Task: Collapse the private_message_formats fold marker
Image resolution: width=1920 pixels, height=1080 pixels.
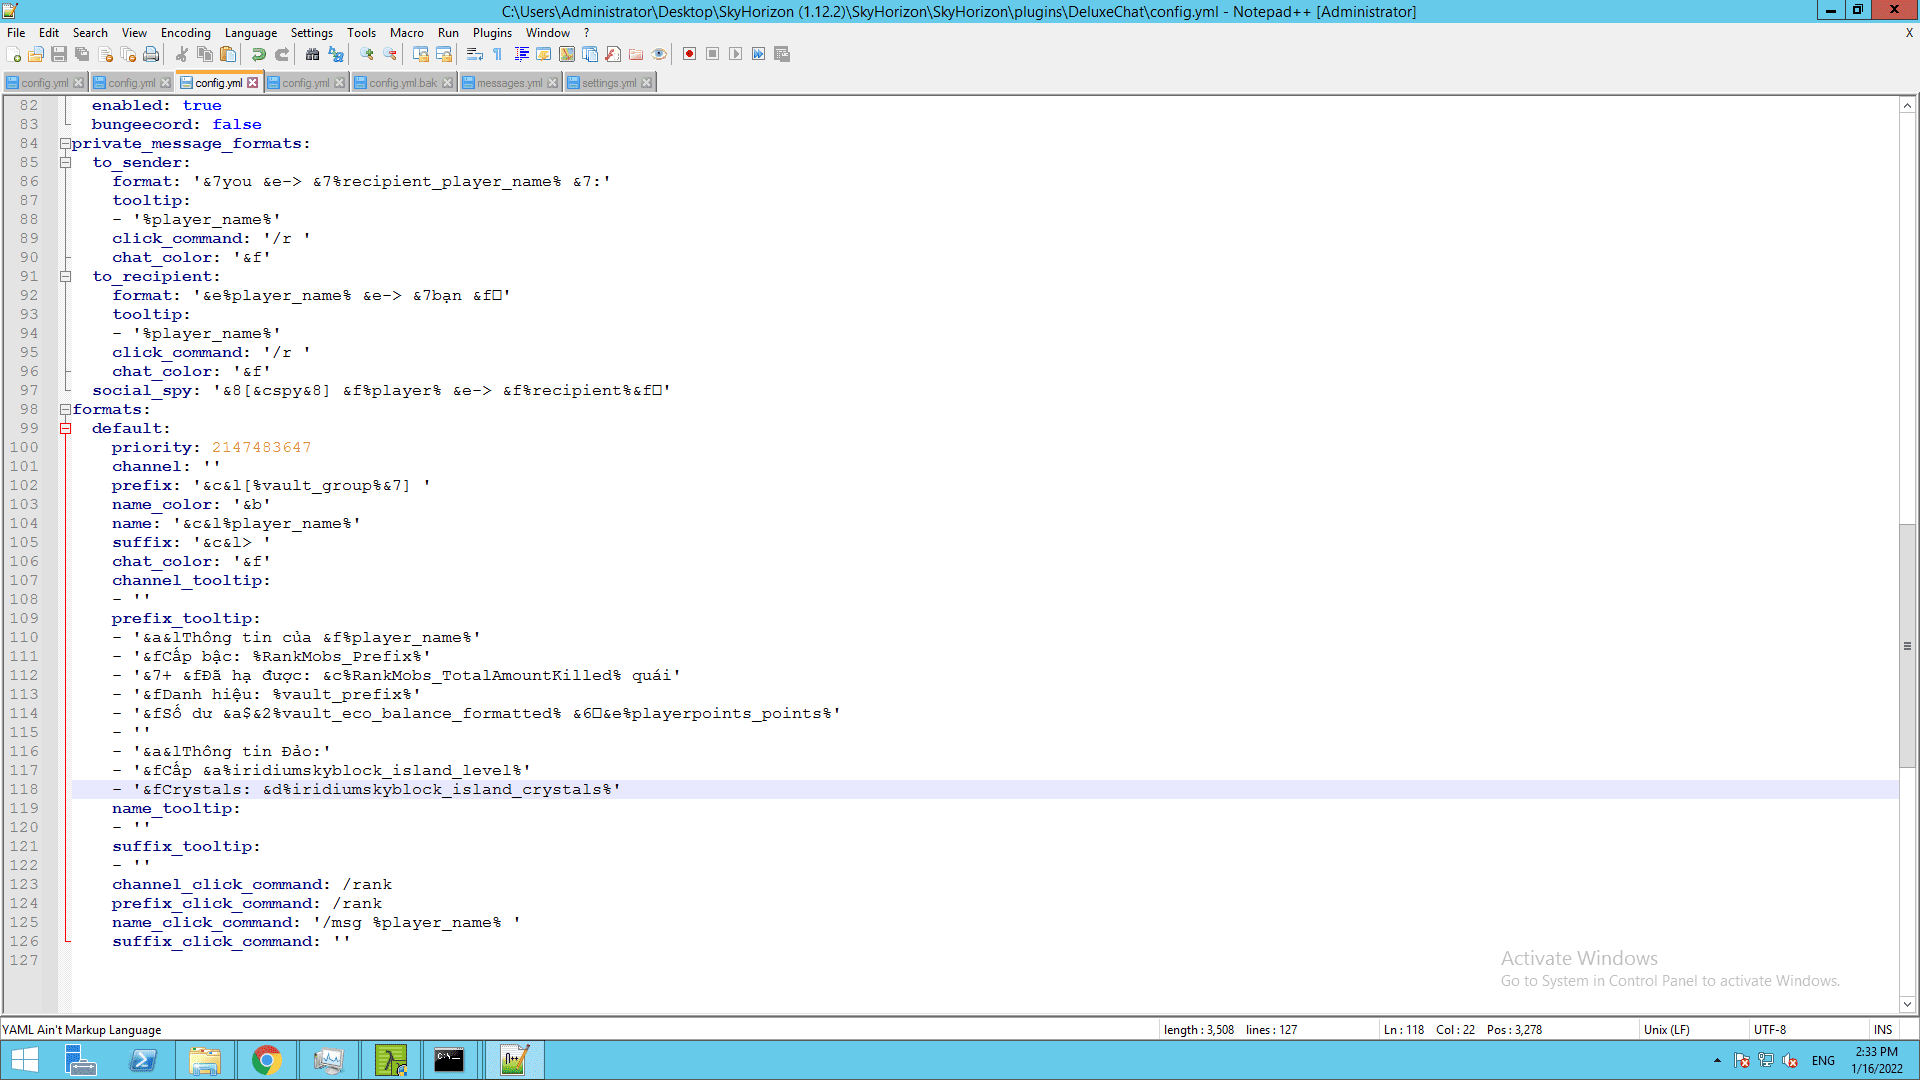Action: [65, 144]
